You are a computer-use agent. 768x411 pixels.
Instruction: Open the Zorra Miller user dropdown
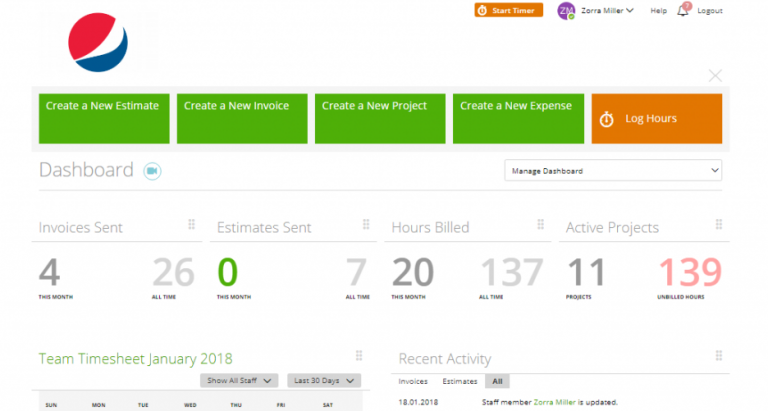[607, 10]
